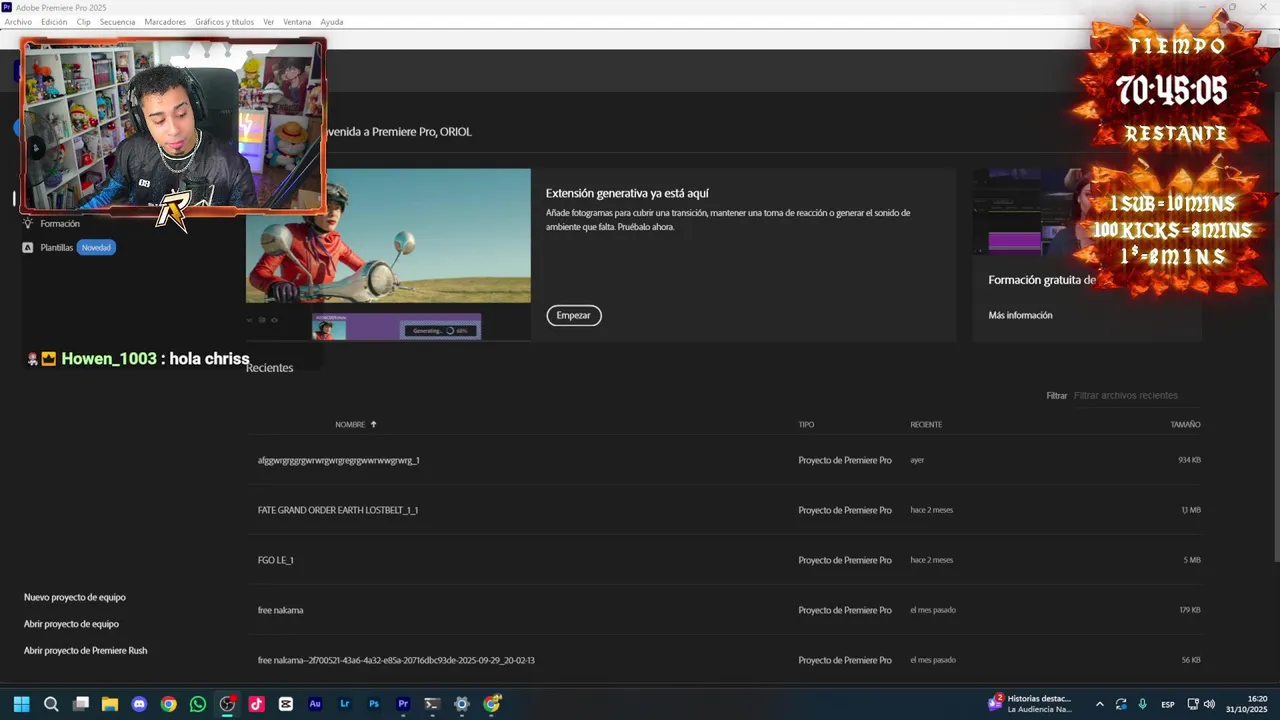Open the Edición menu
The height and width of the screenshot is (720, 1280).
54,22
